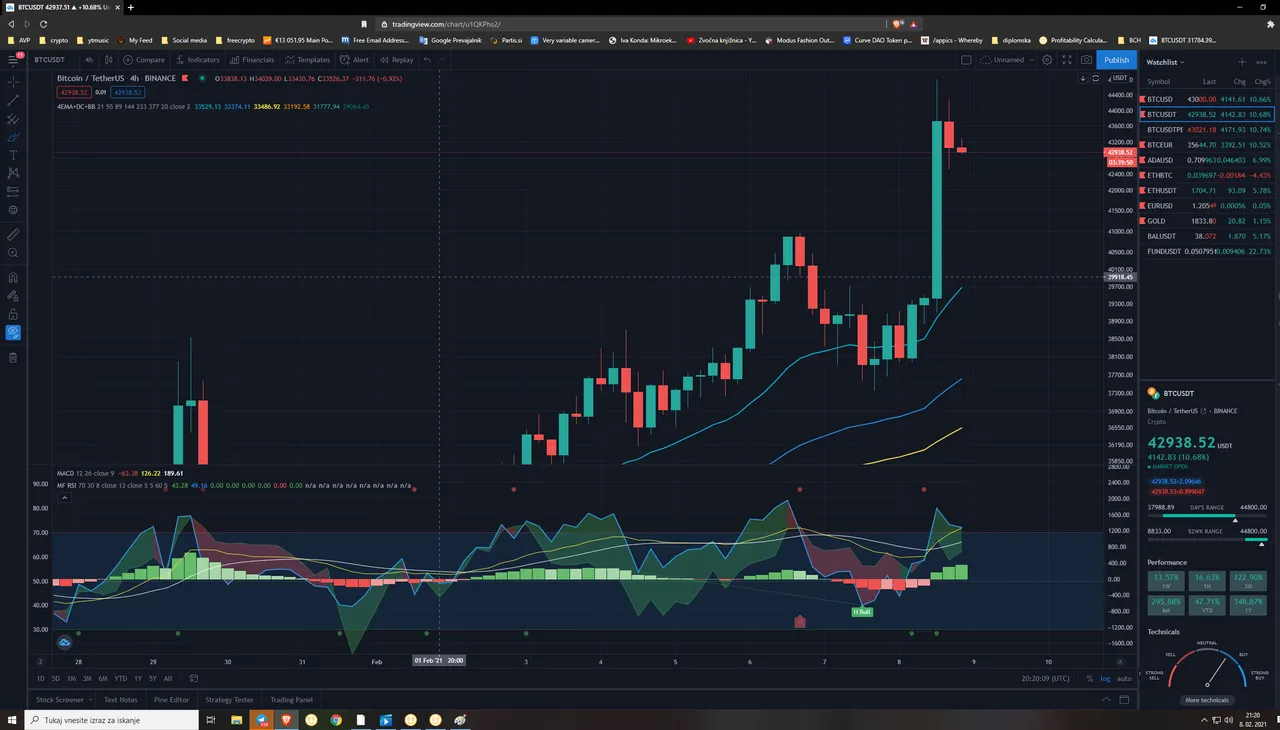Open the Watchlist dropdown

1165,62
